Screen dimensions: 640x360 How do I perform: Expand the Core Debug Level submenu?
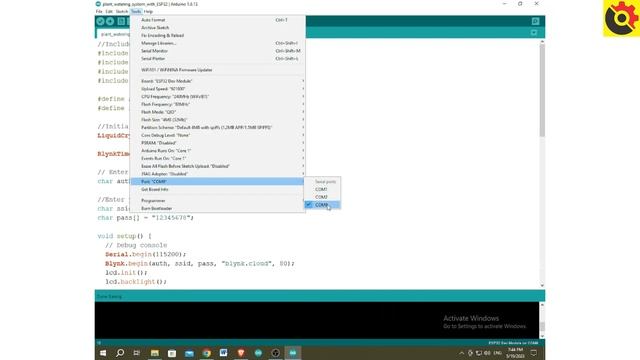pyautogui.click(x=218, y=135)
